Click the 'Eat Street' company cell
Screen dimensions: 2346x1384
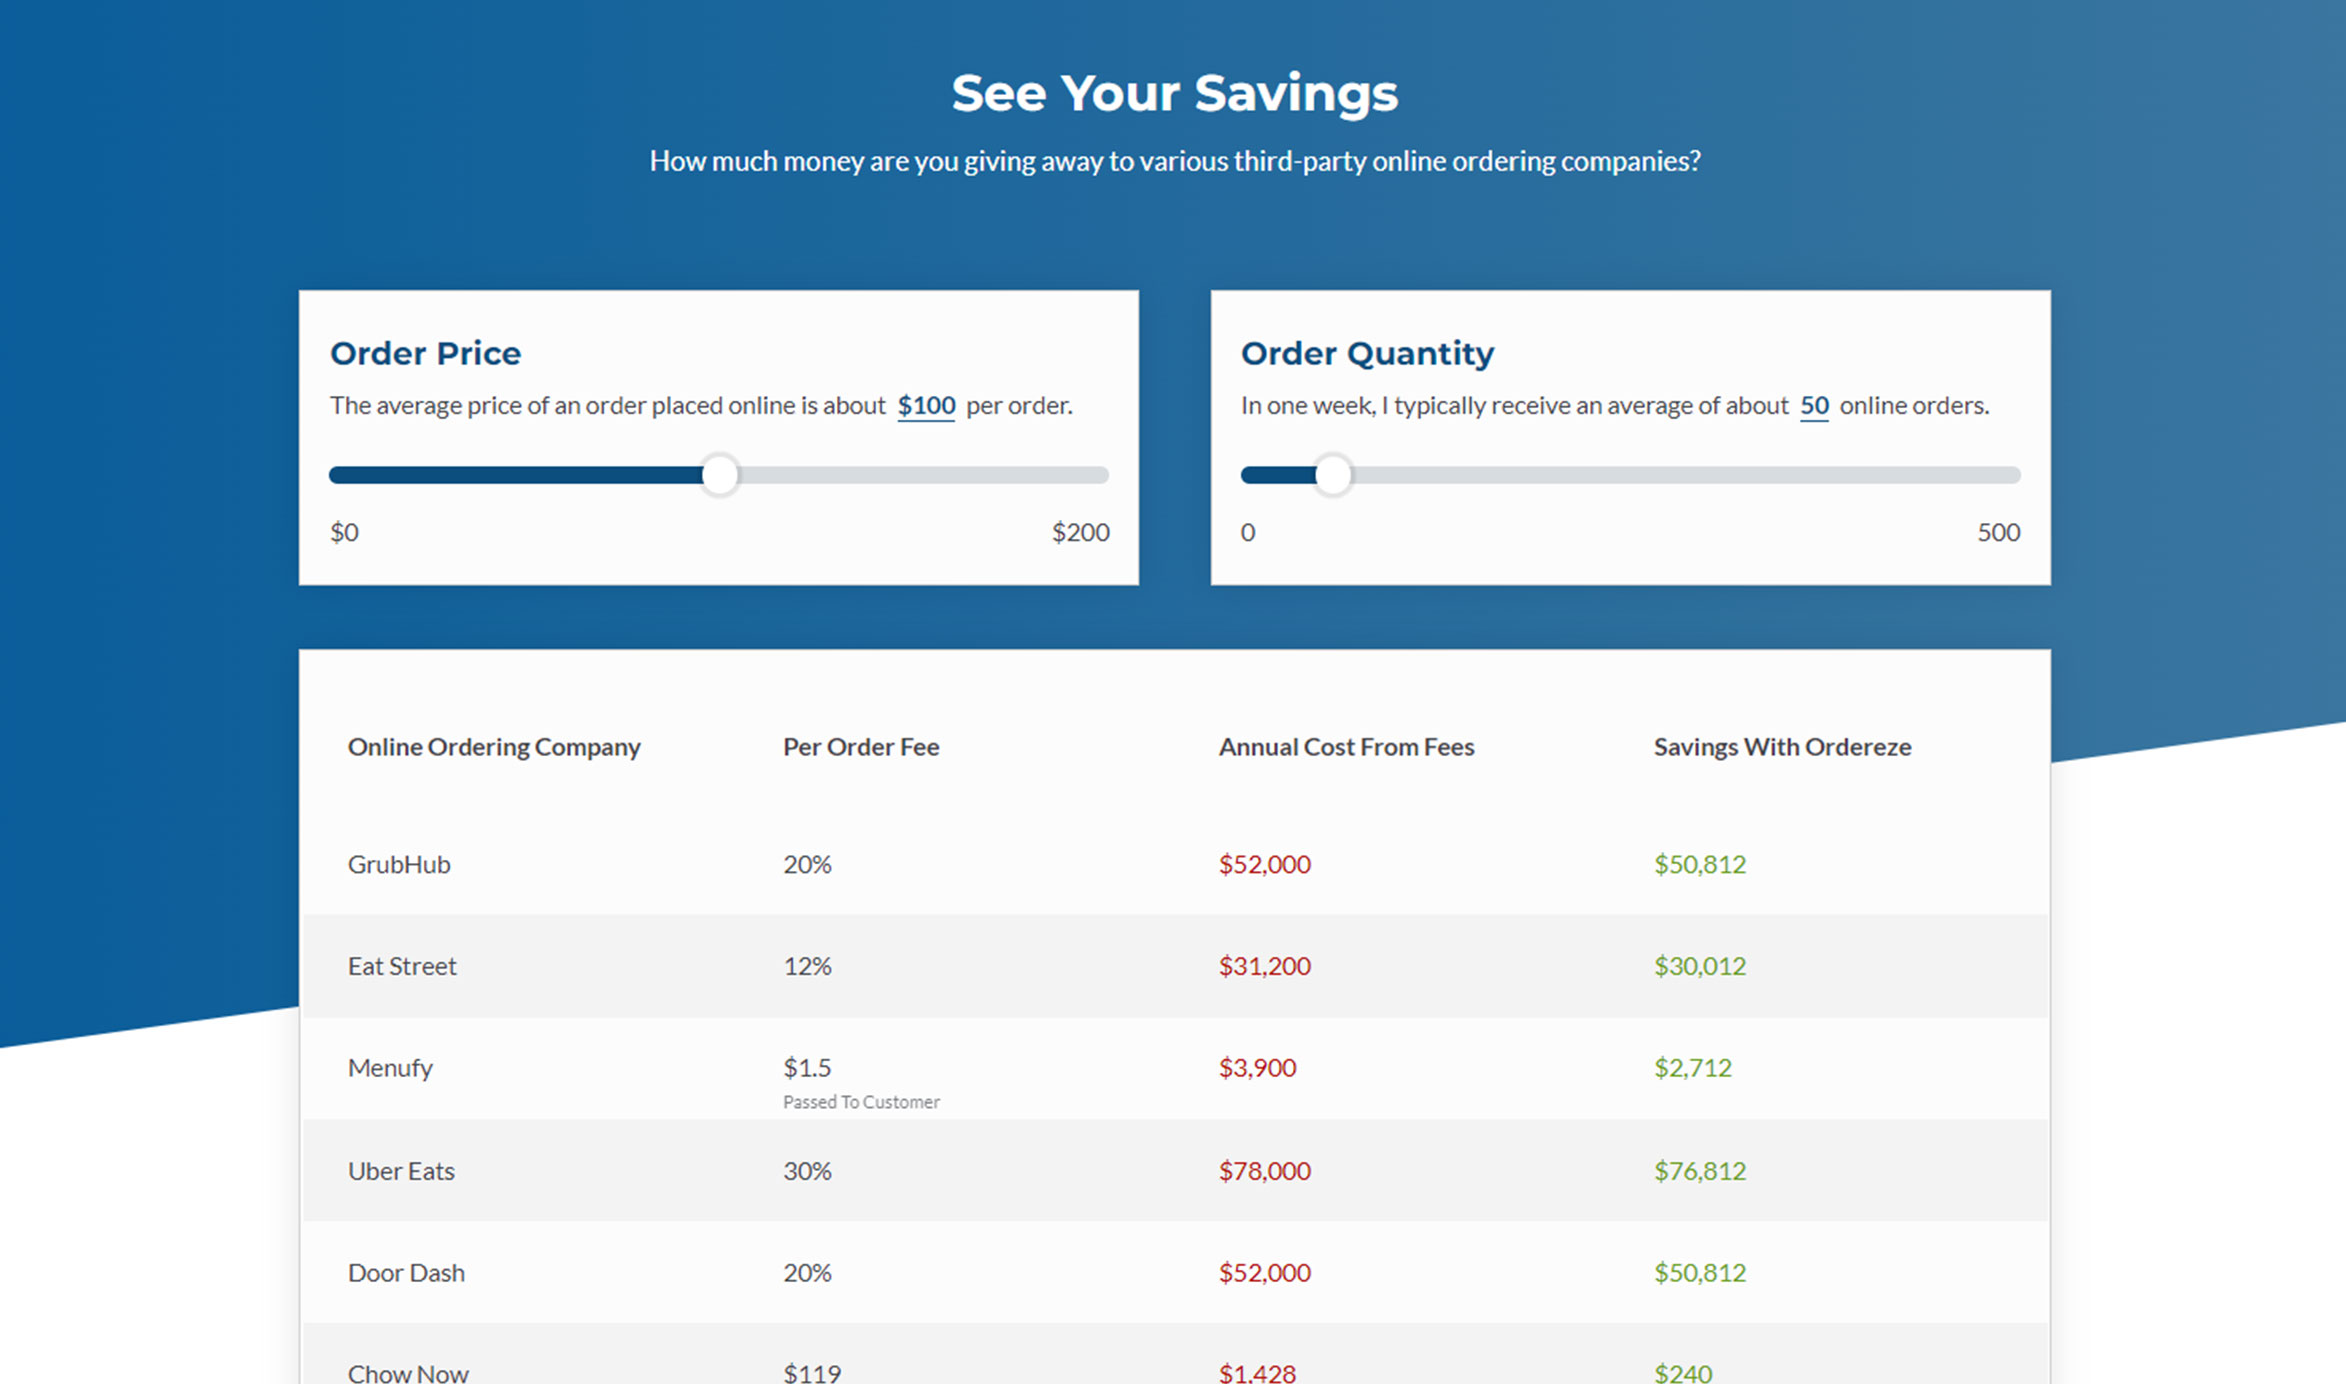402,966
